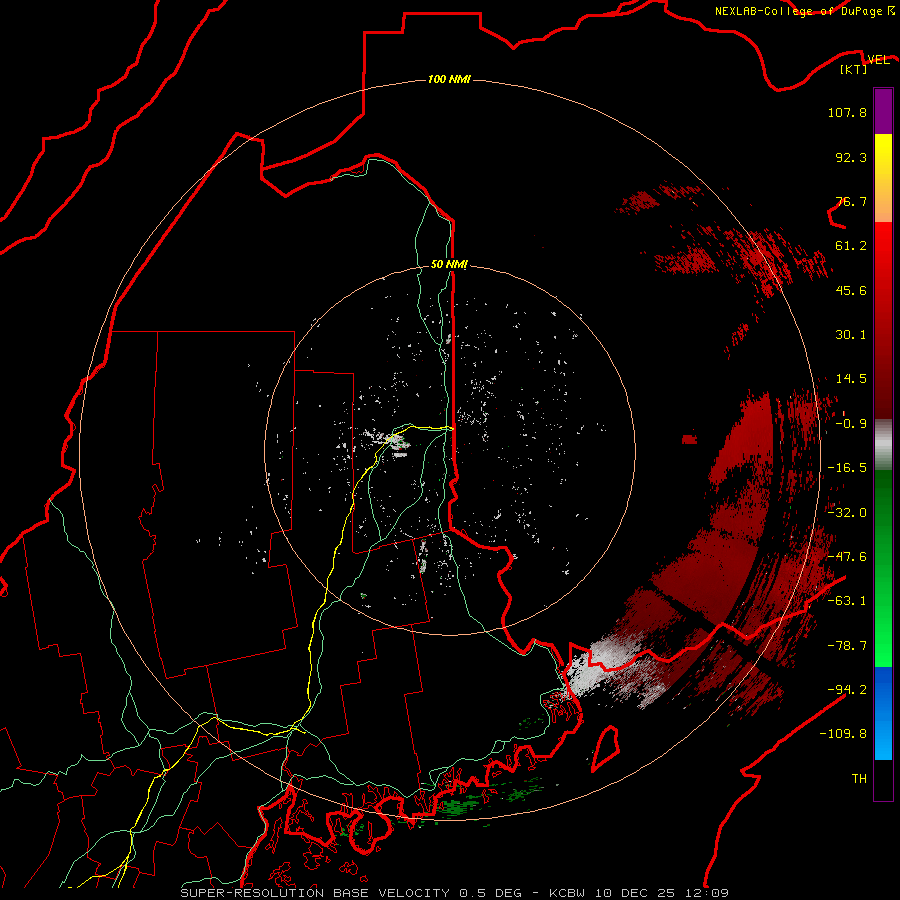Viewport: 900px width, 900px height.
Task: Click the 61.2 scale value
Action: [x=851, y=246]
